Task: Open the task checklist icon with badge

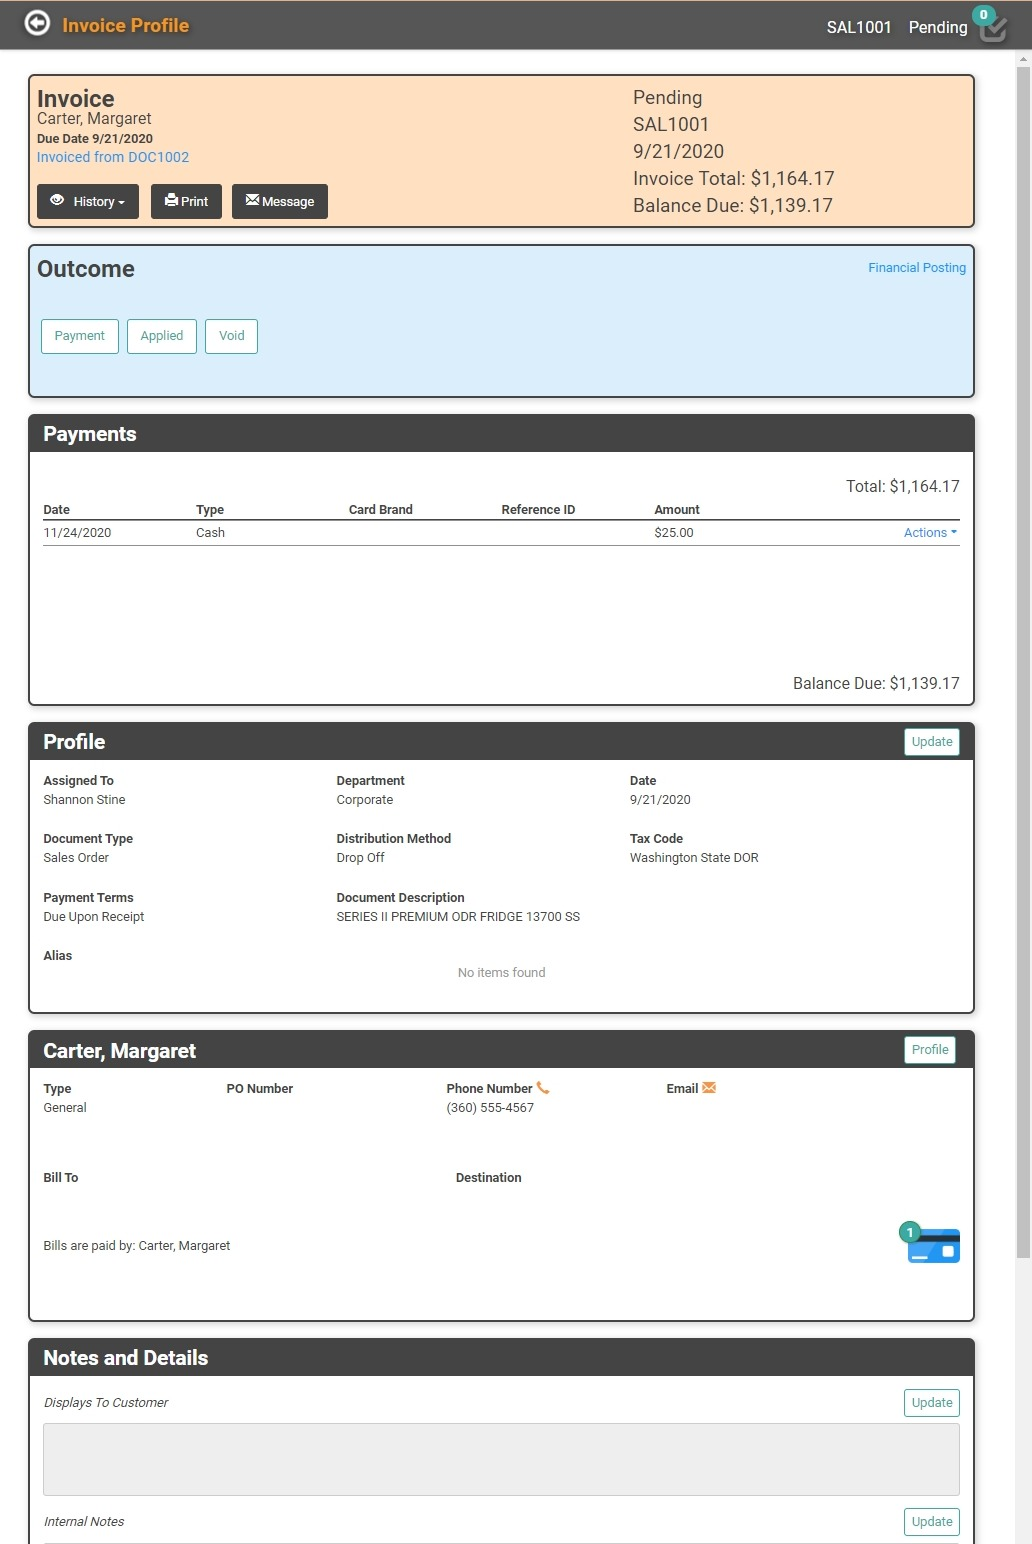Action: [990, 25]
